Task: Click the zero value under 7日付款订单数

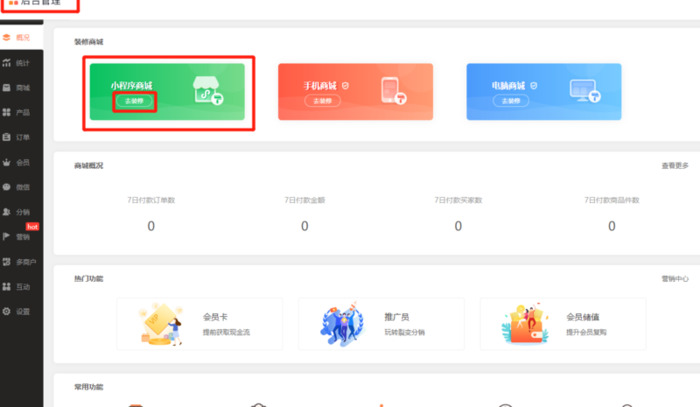Action: click(x=151, y=226)
